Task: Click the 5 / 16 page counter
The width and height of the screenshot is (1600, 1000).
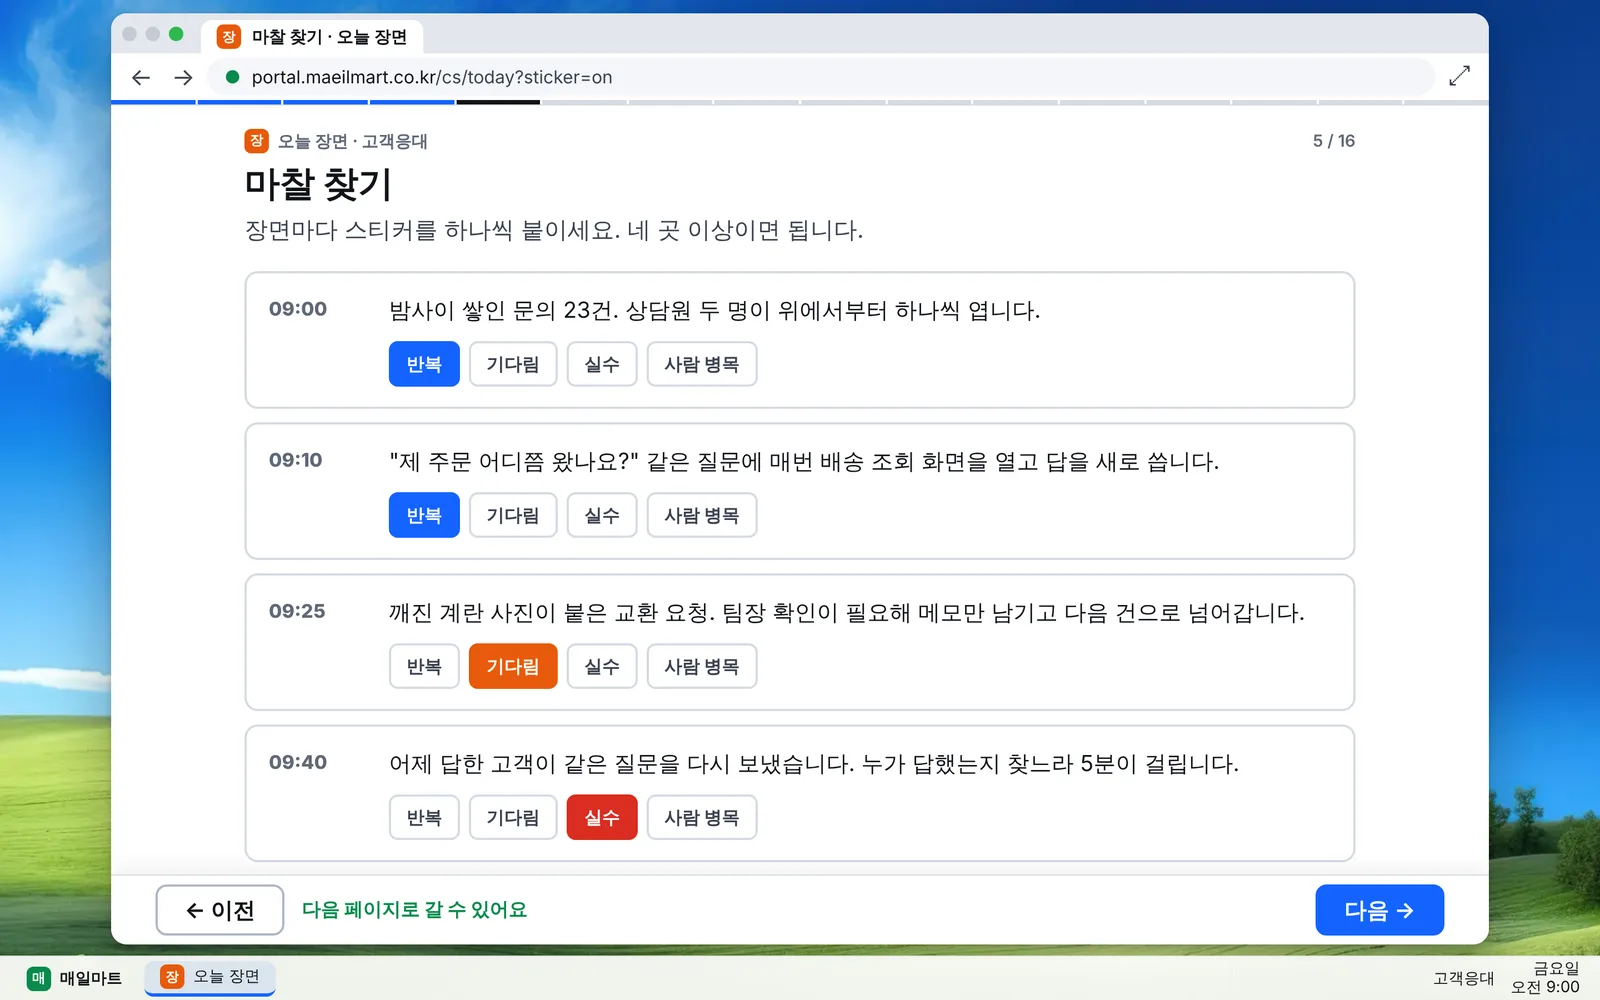Action: tap(1334, 141)
